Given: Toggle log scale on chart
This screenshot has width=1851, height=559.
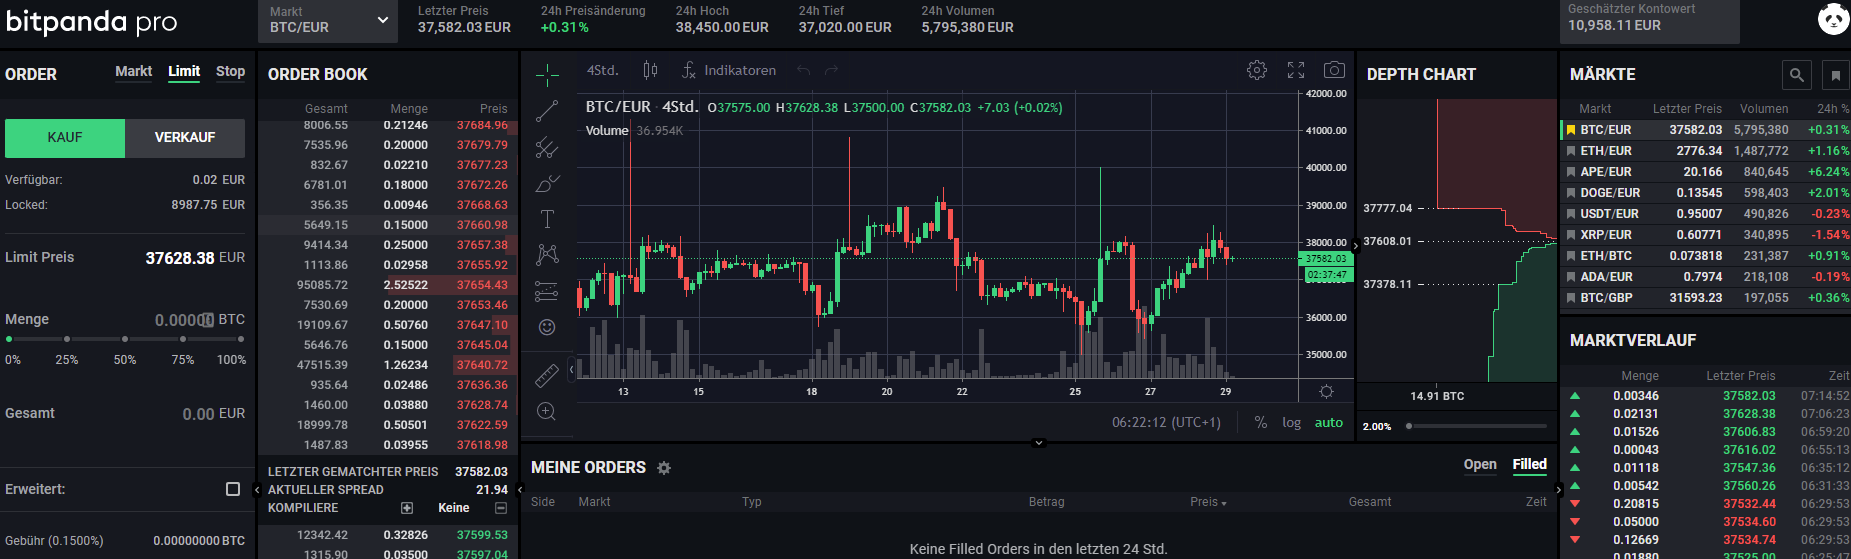Looking at the screenshot, I should tap(1292, 423).
